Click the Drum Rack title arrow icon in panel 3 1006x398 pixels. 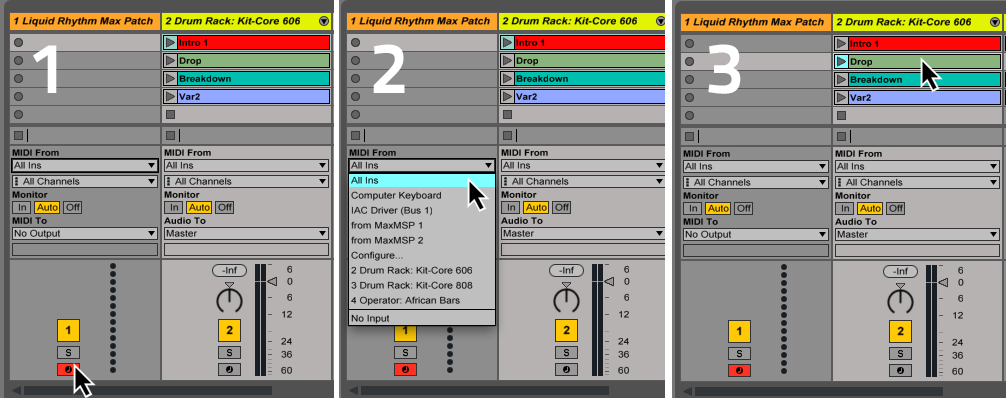point(994,22)
